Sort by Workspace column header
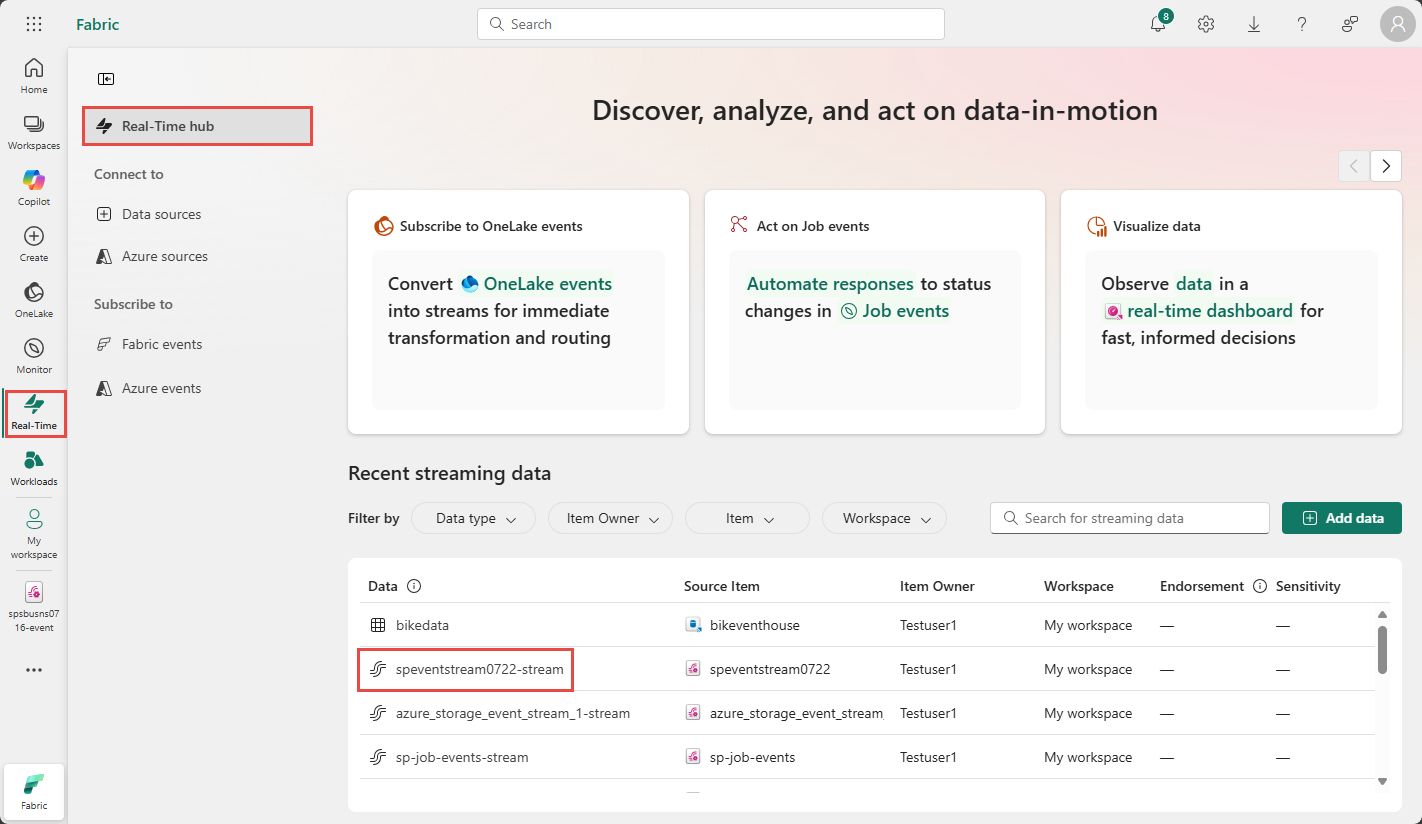1422x824 pixels. click(x=1078, y=586)
